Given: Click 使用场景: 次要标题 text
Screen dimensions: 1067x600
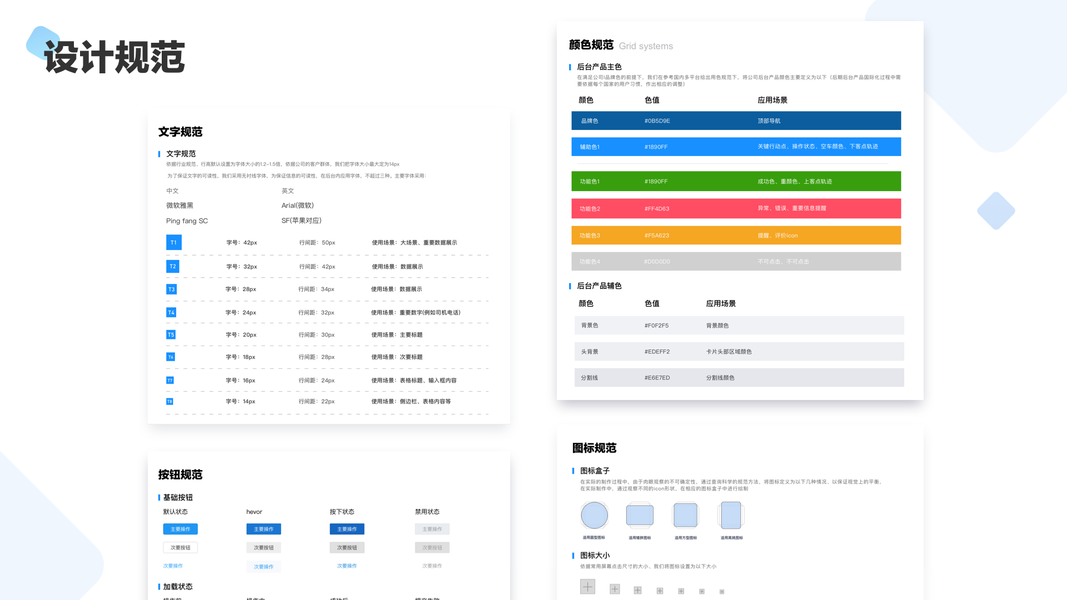Looking at the screenshot, I should point(397,356).
